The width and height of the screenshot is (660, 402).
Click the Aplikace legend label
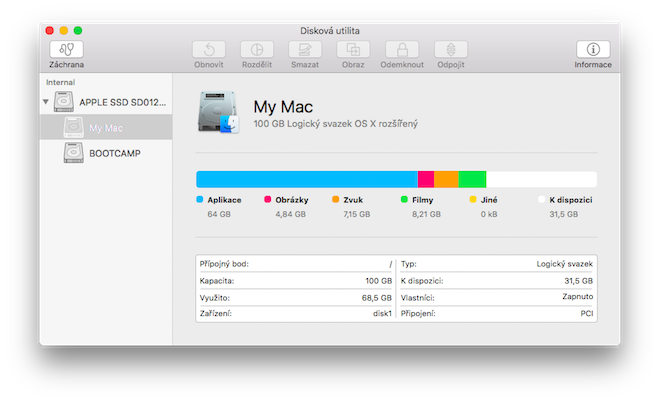[x=224, y=200]
